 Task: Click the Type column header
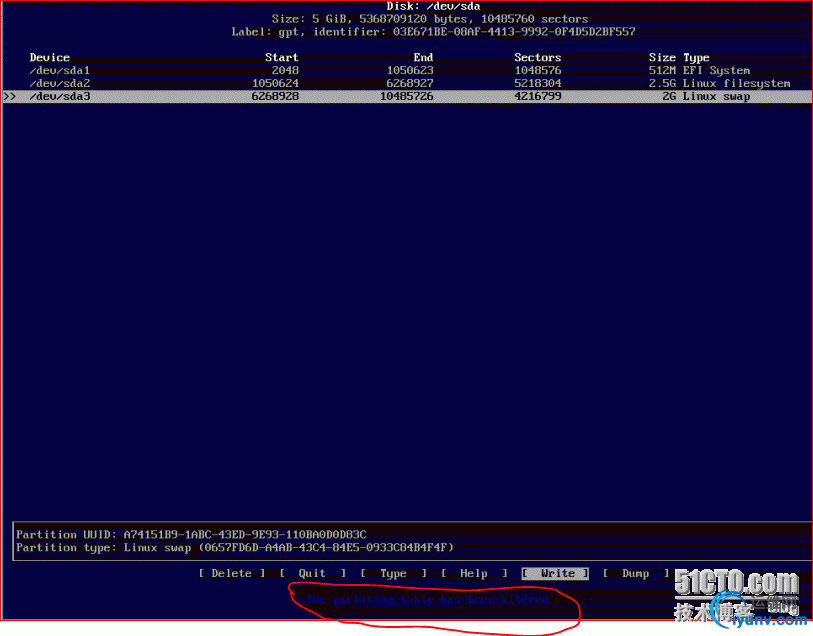[x=696, y=58]
